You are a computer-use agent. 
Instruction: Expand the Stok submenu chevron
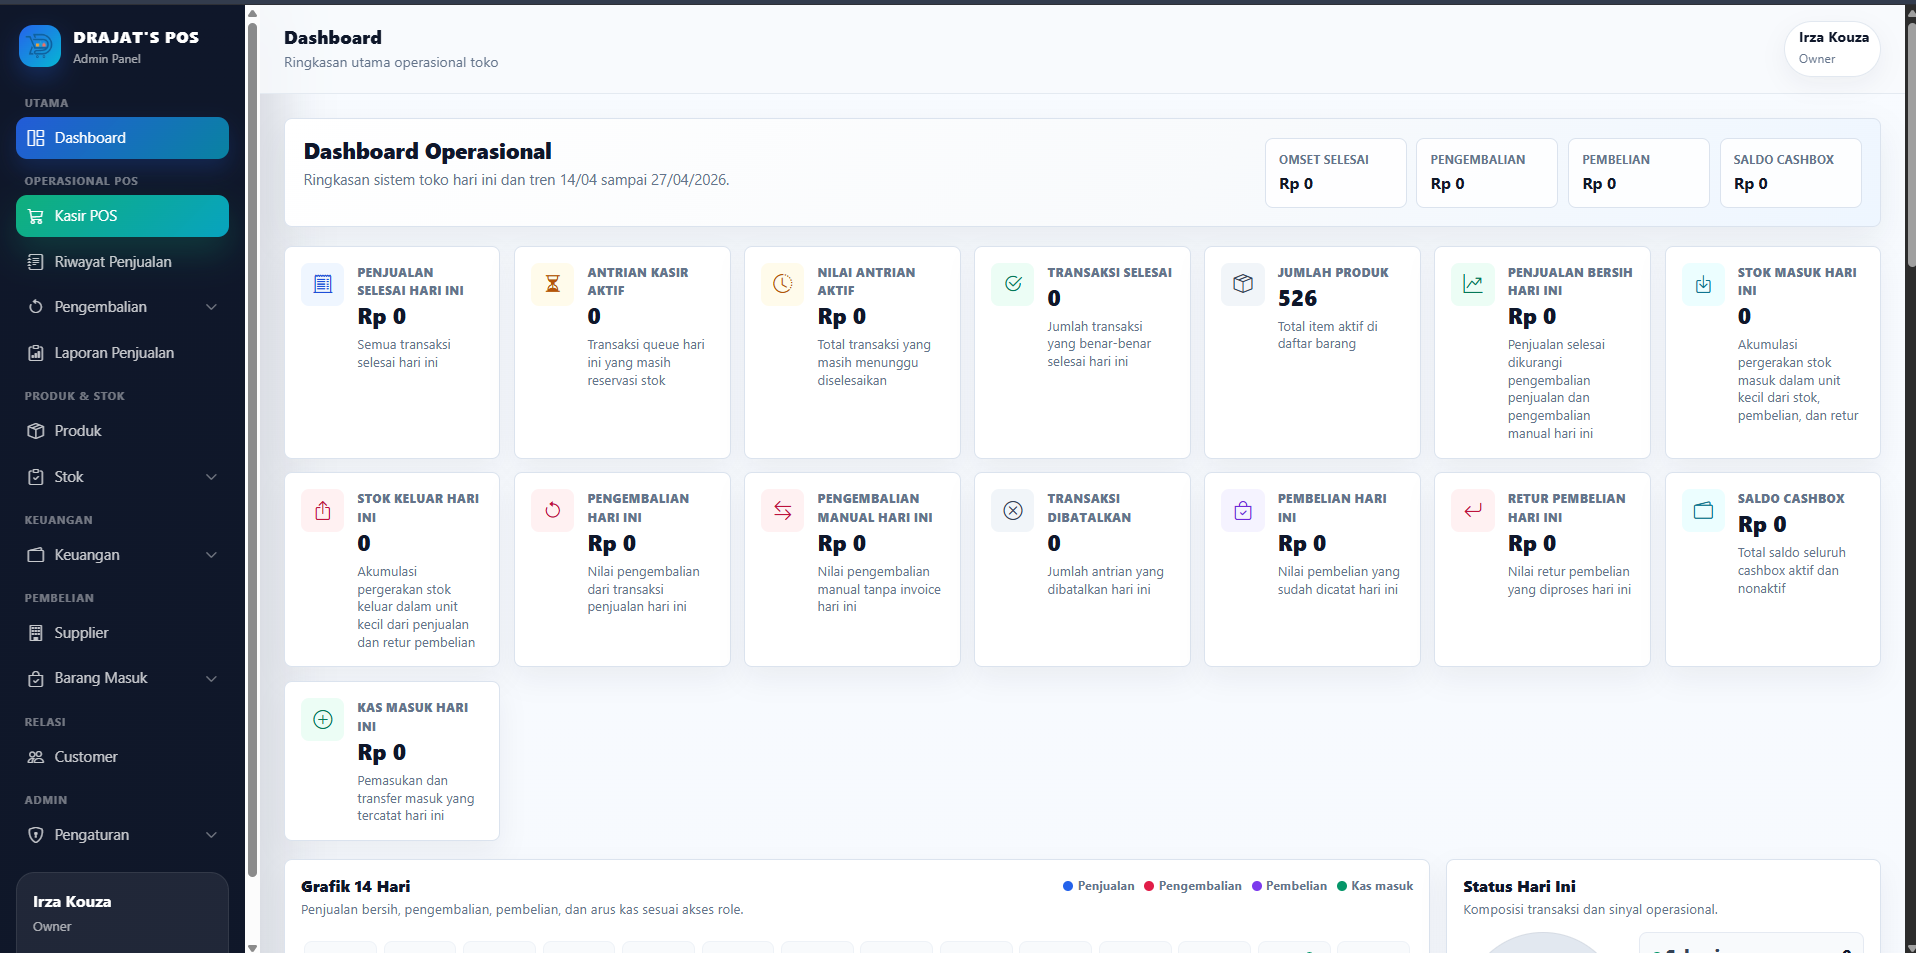click(211, 477)
